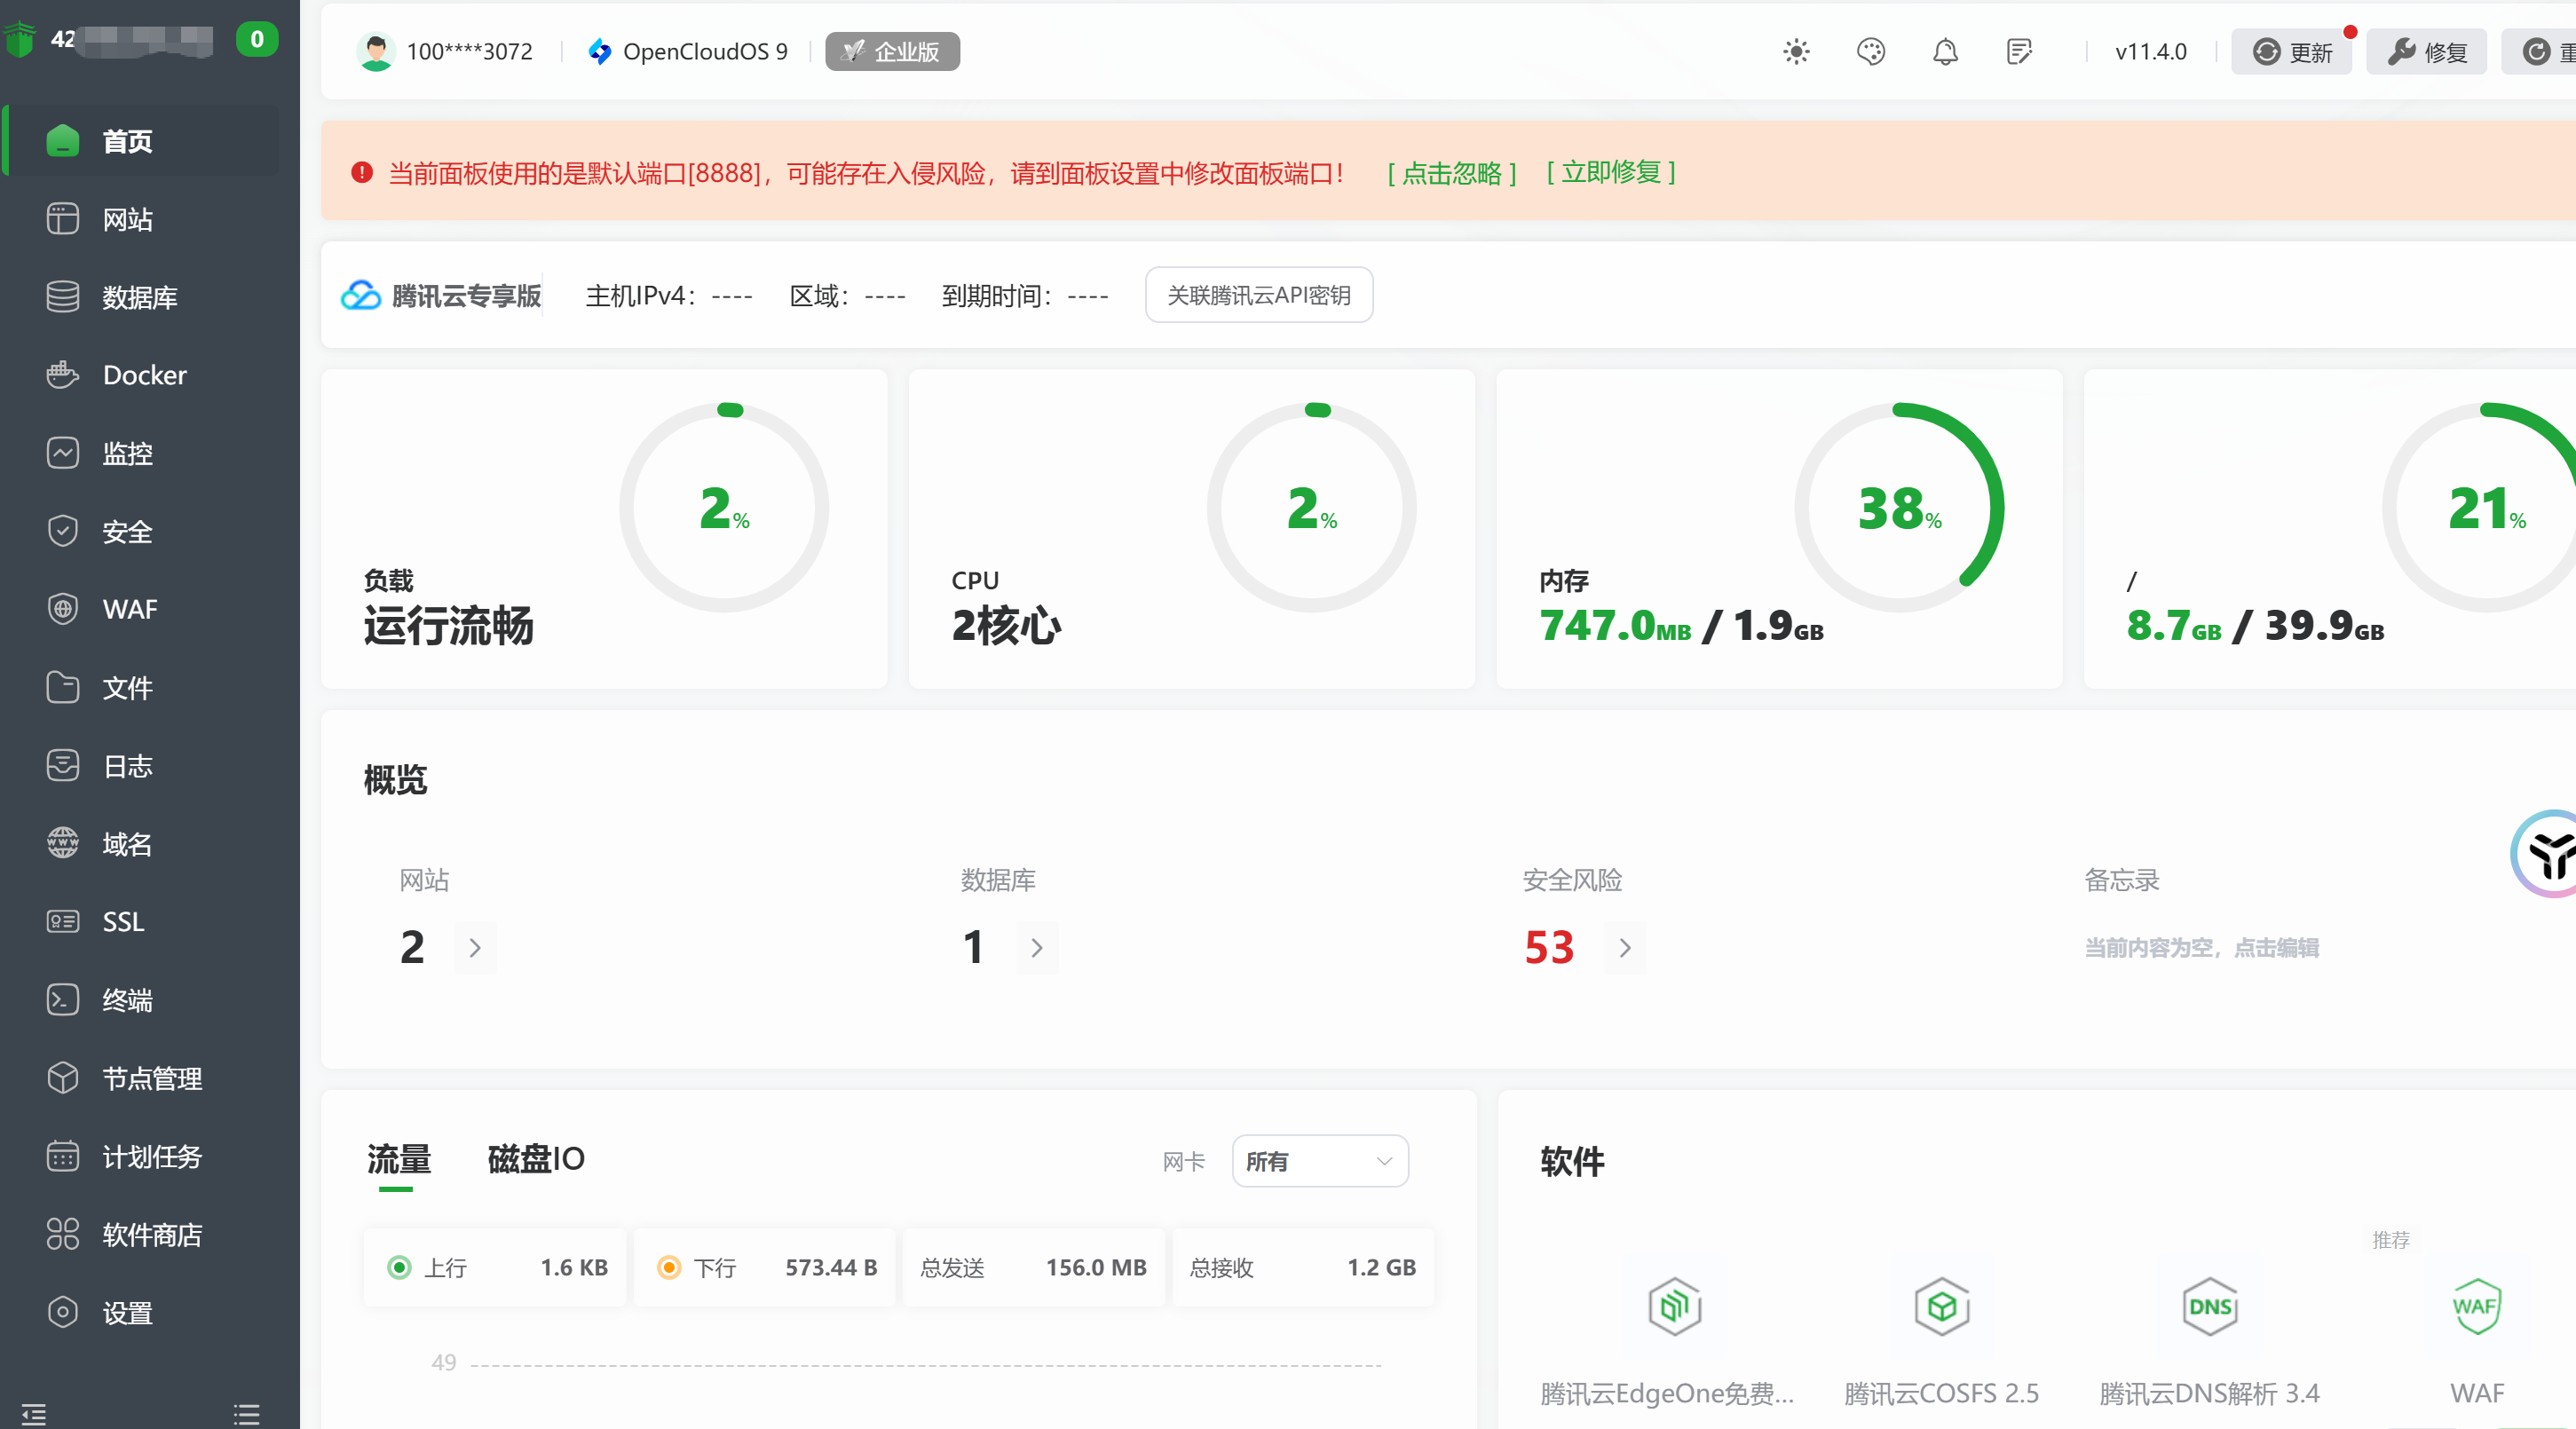
Task: Open the Tencent Cloud DNS解析 software icon
Action: [x=2209, y=1306]
